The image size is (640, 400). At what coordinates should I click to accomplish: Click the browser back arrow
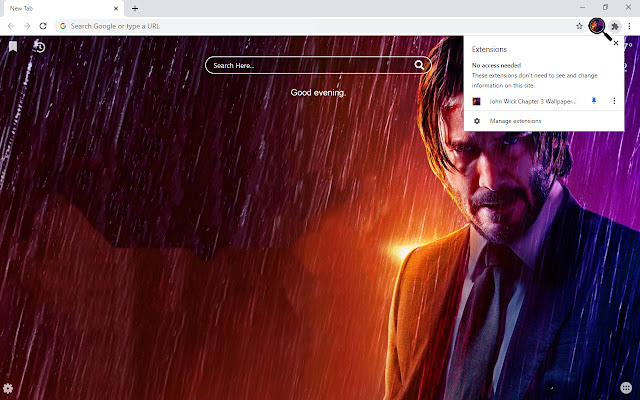click(x=11, y=26)
